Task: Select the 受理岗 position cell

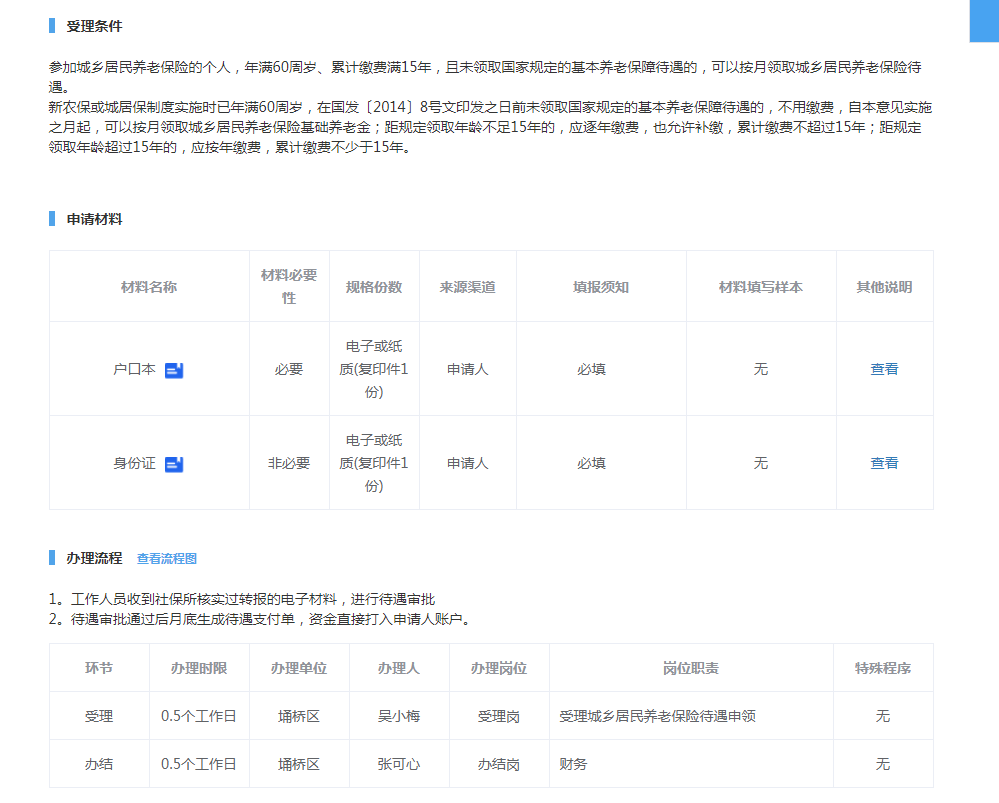Action: pyautogui.click(x=499, y=716)
